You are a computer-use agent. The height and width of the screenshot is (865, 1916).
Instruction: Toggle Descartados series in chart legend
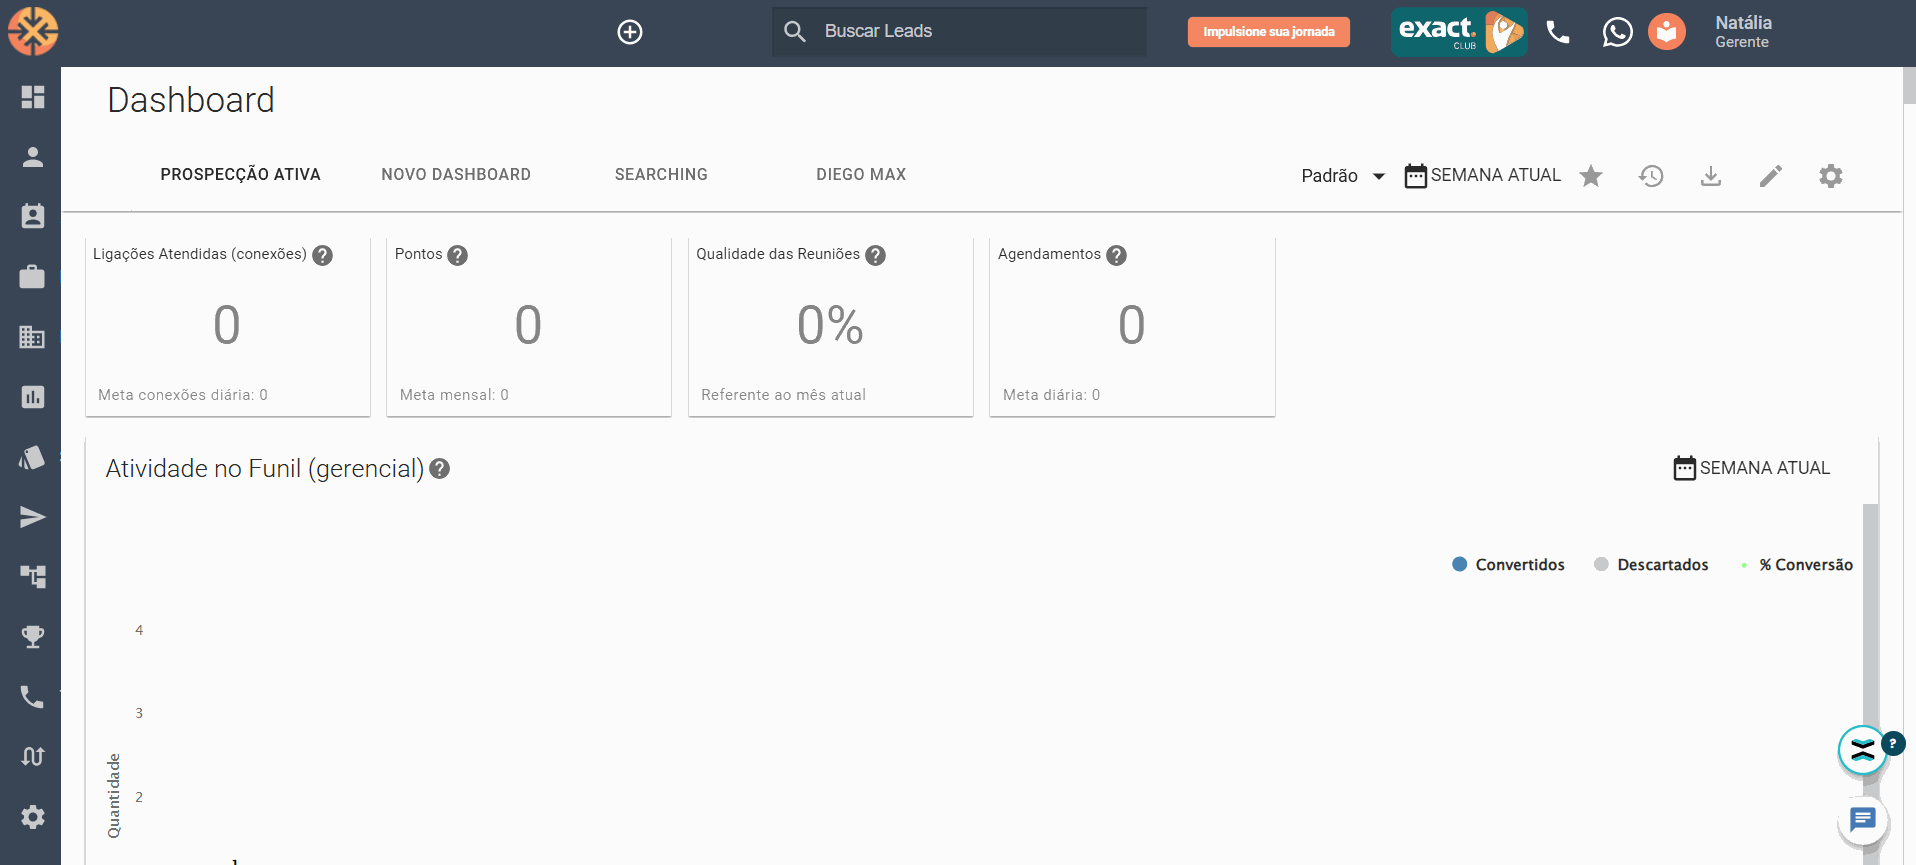pos(1651,565)
